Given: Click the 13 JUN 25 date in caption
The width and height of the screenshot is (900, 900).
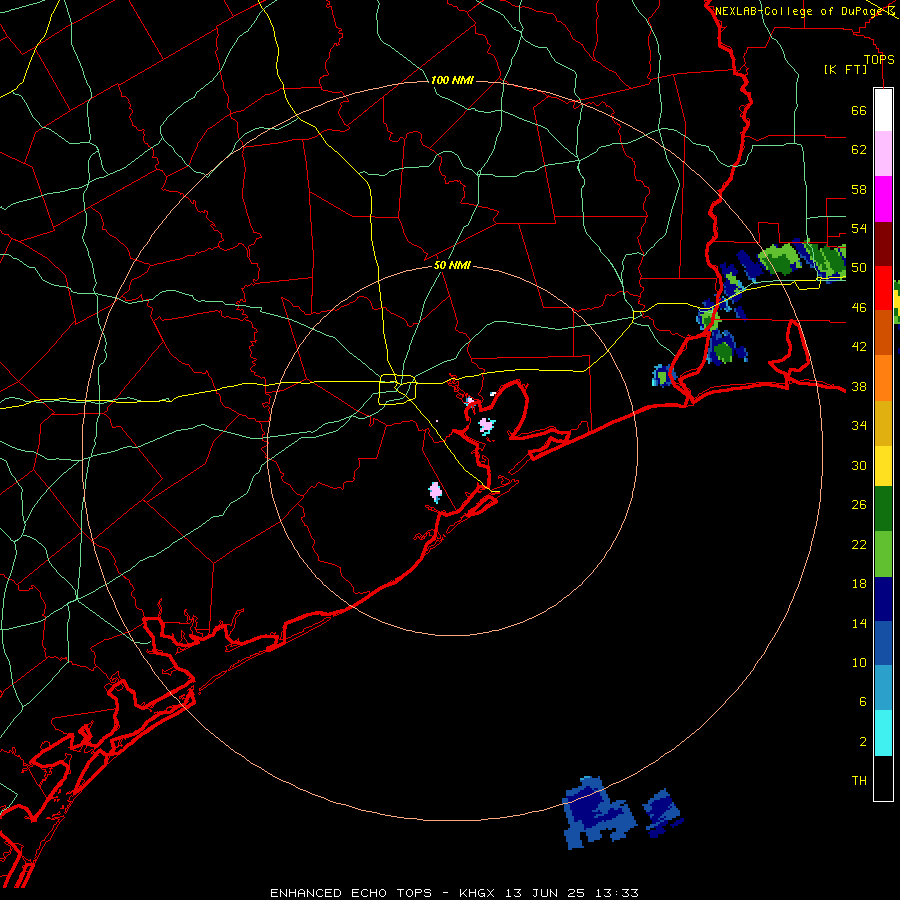Looking at the screenshot, I should point(548,893).
